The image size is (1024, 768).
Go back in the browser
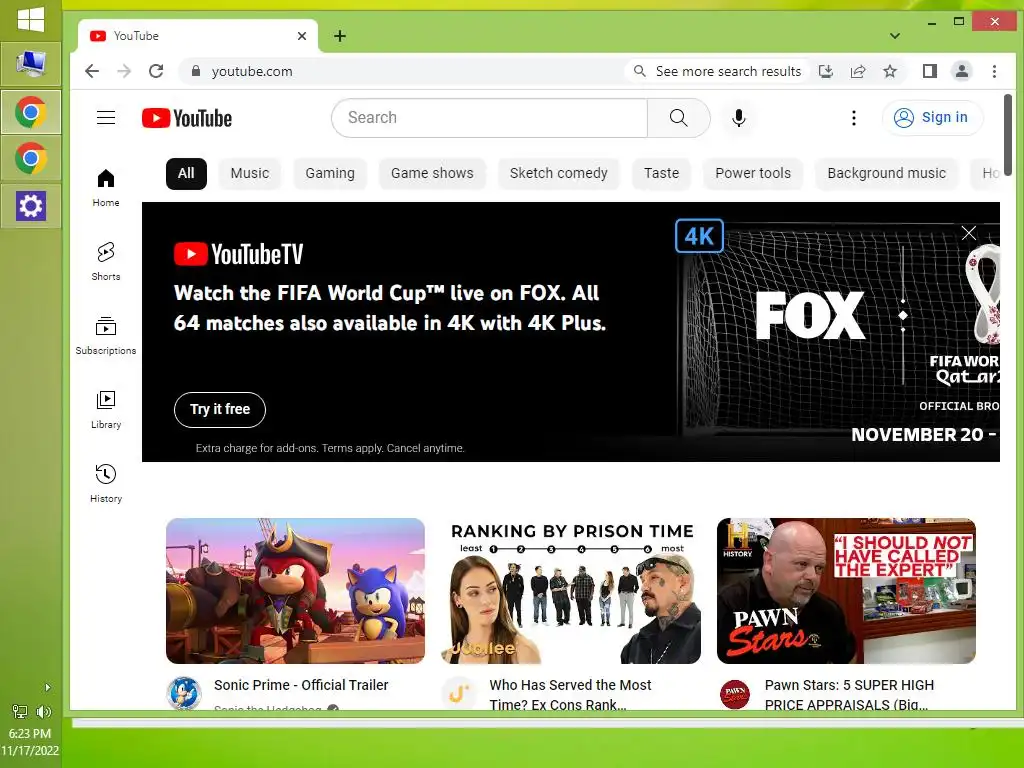click(x=92, y=71)
